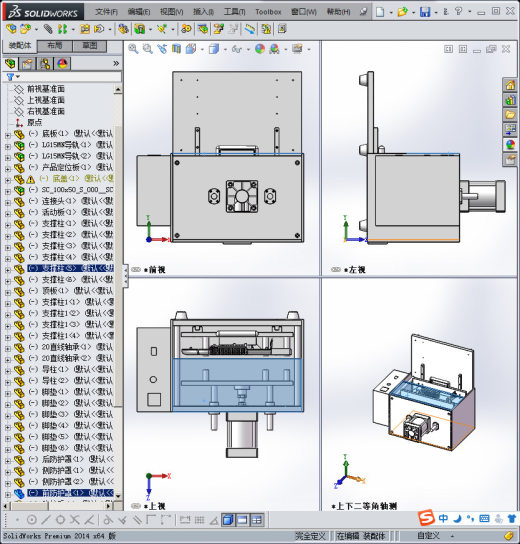Viewport: 520px width, 544px height.
Task: Switch to single view viewport layout
Action: [228, 520]
